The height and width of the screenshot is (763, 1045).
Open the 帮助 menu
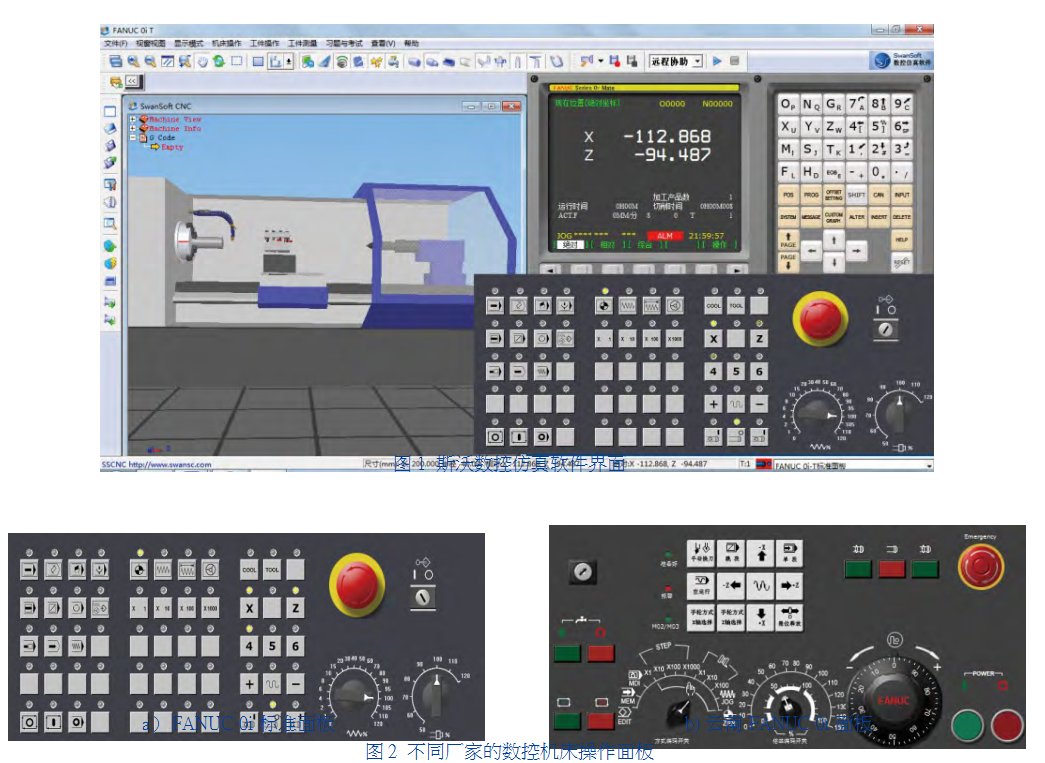coord(411,43)
